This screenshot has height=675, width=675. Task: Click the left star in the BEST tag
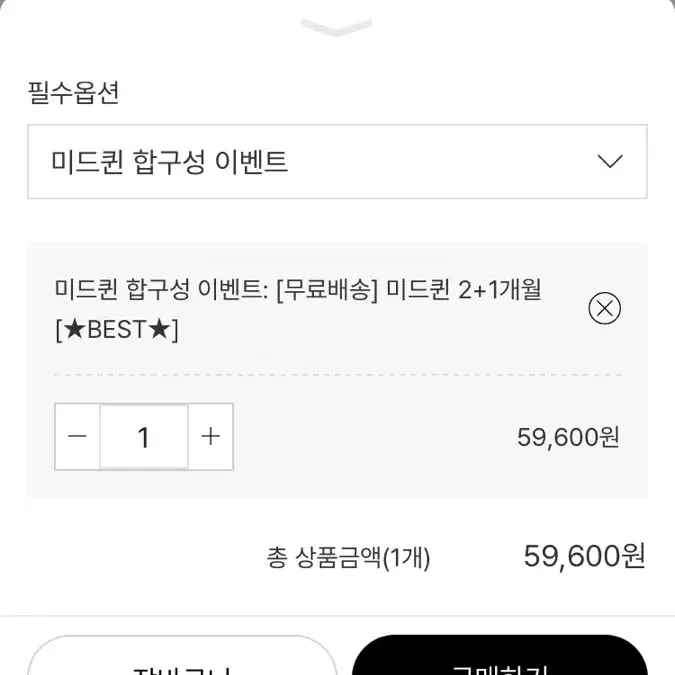[76, 330]
